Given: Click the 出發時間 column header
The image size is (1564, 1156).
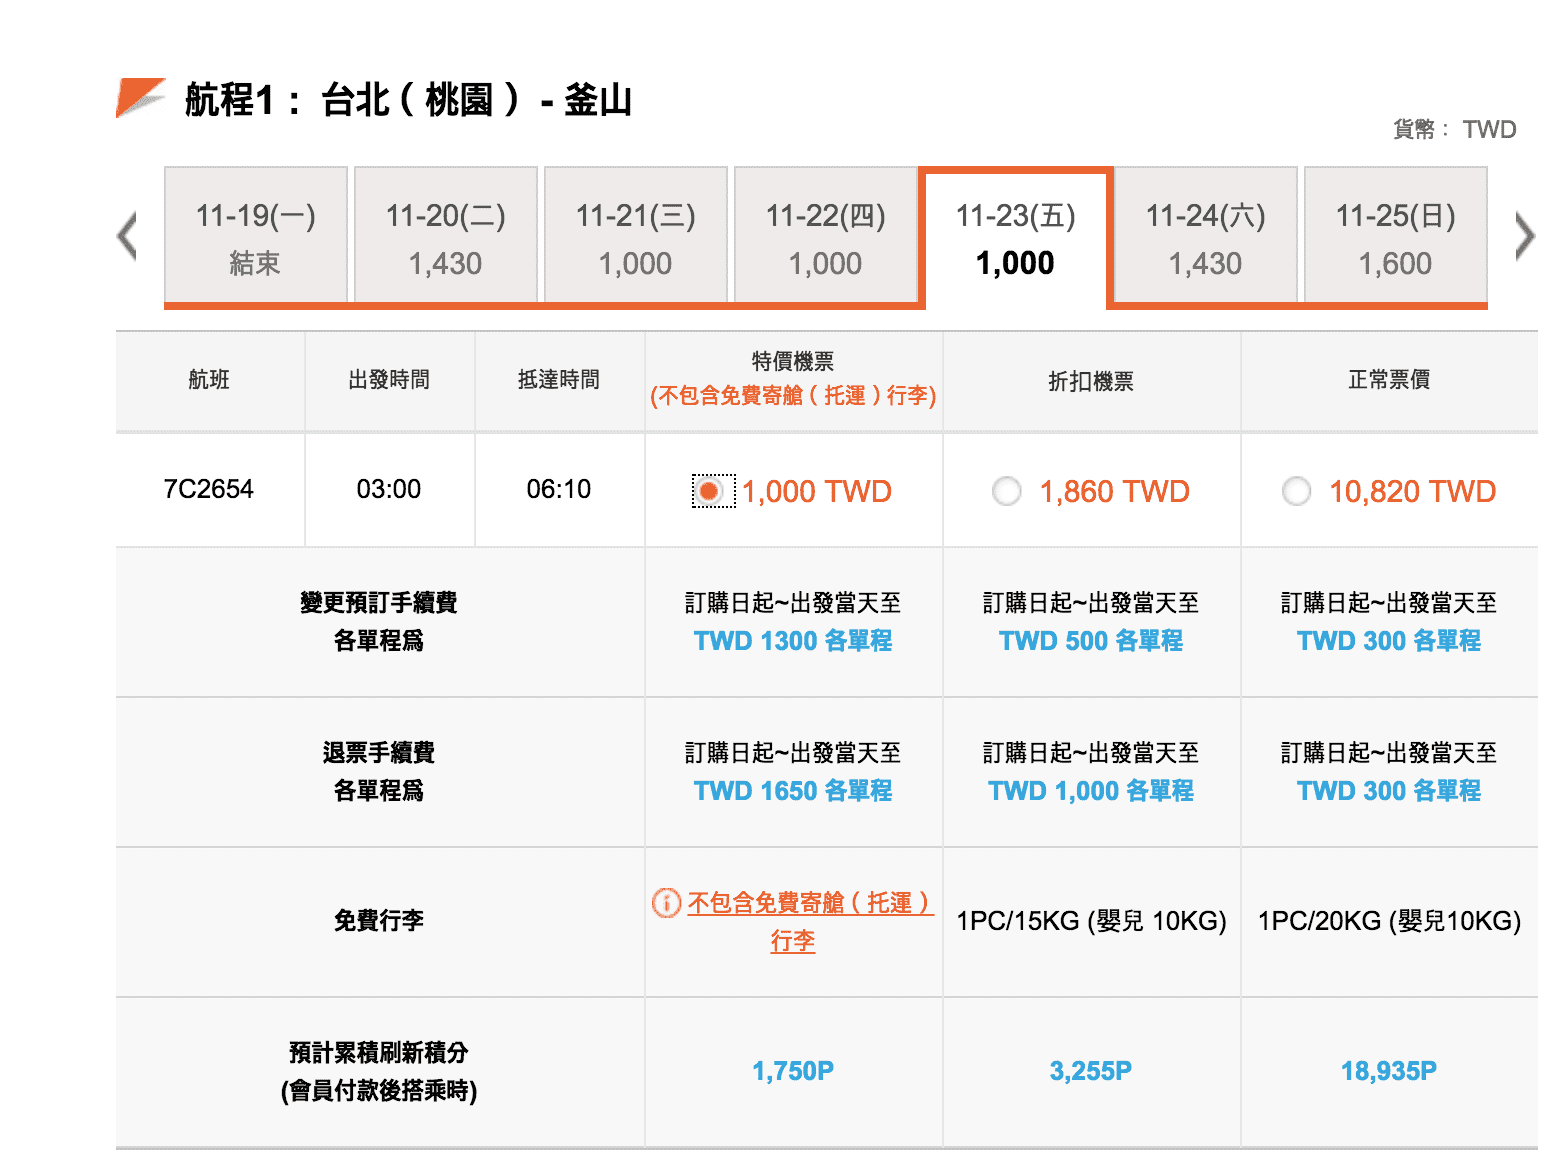Looking at the screenshot, I should [x=389, y=379].
